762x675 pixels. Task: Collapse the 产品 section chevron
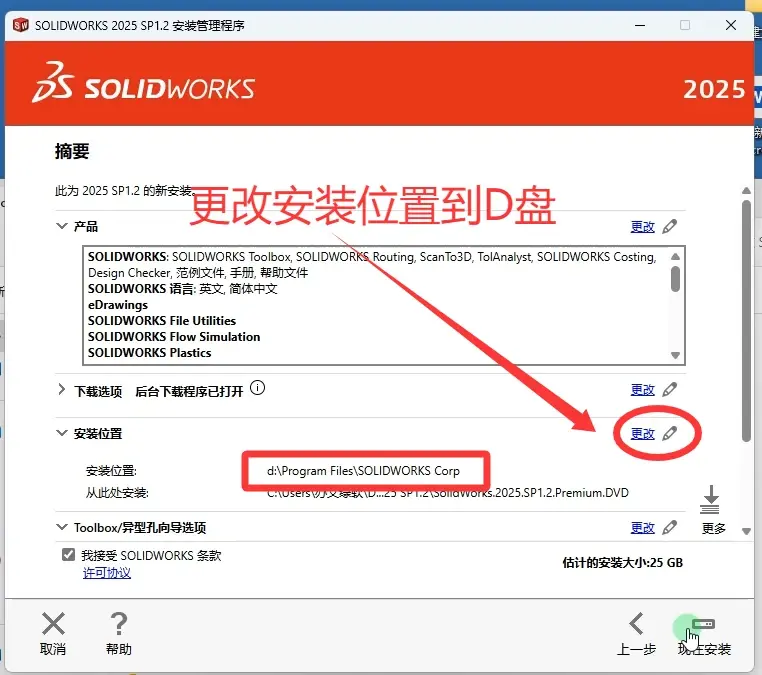62,226
